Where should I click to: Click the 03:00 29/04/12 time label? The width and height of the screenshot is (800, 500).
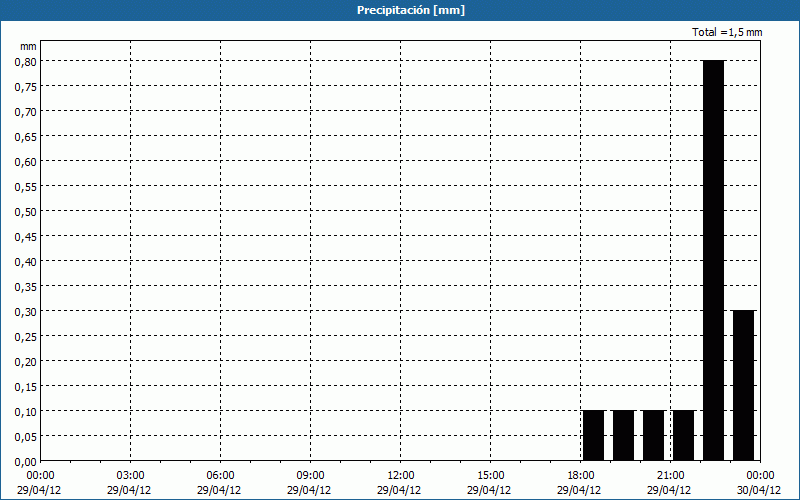pos(130,483)
